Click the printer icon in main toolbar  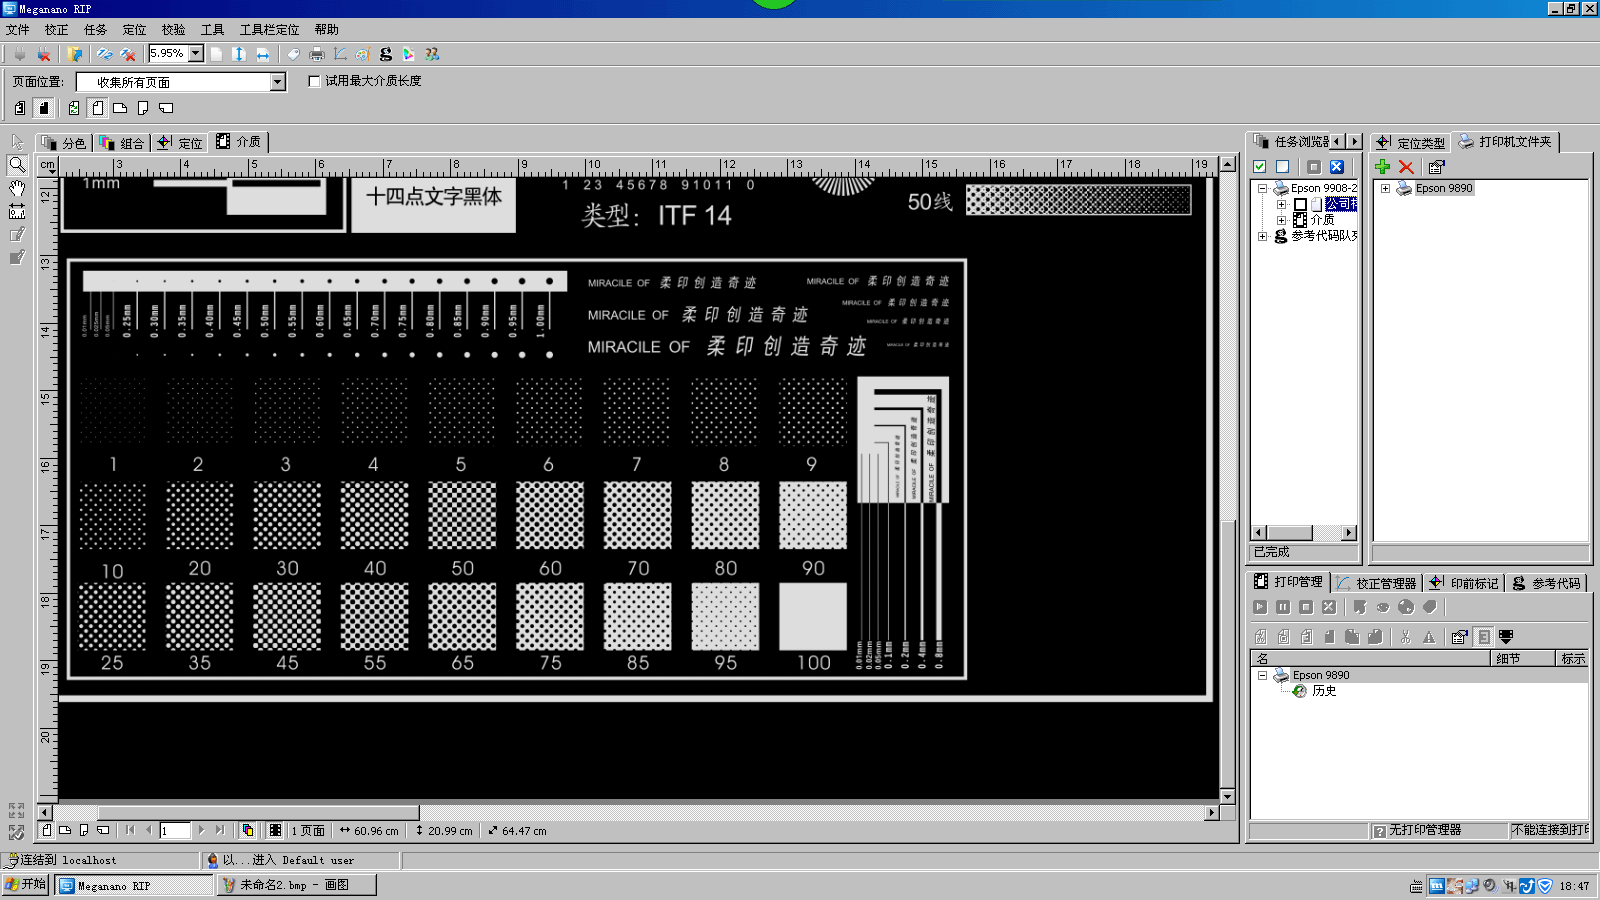[317, 54]
